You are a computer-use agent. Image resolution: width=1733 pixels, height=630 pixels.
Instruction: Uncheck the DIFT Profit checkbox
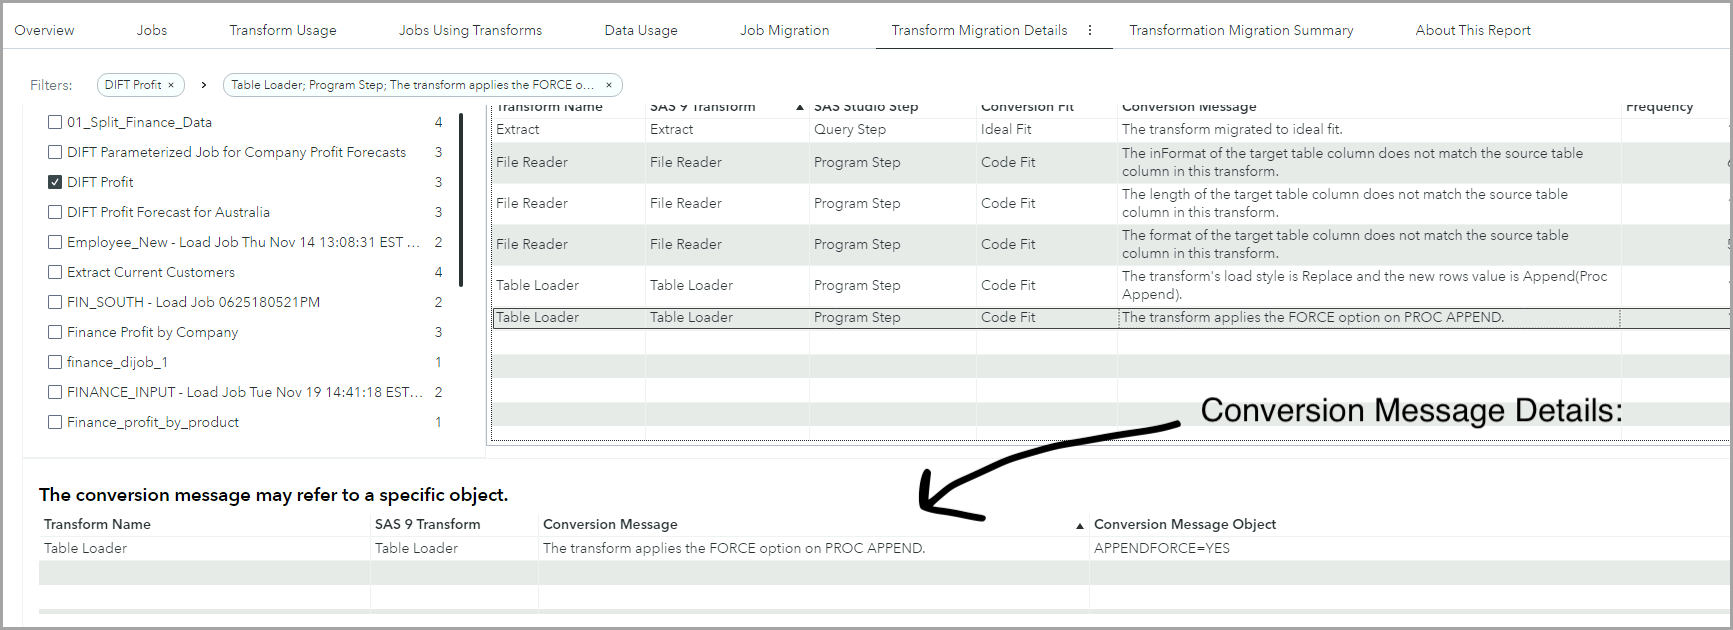point(55,182)
